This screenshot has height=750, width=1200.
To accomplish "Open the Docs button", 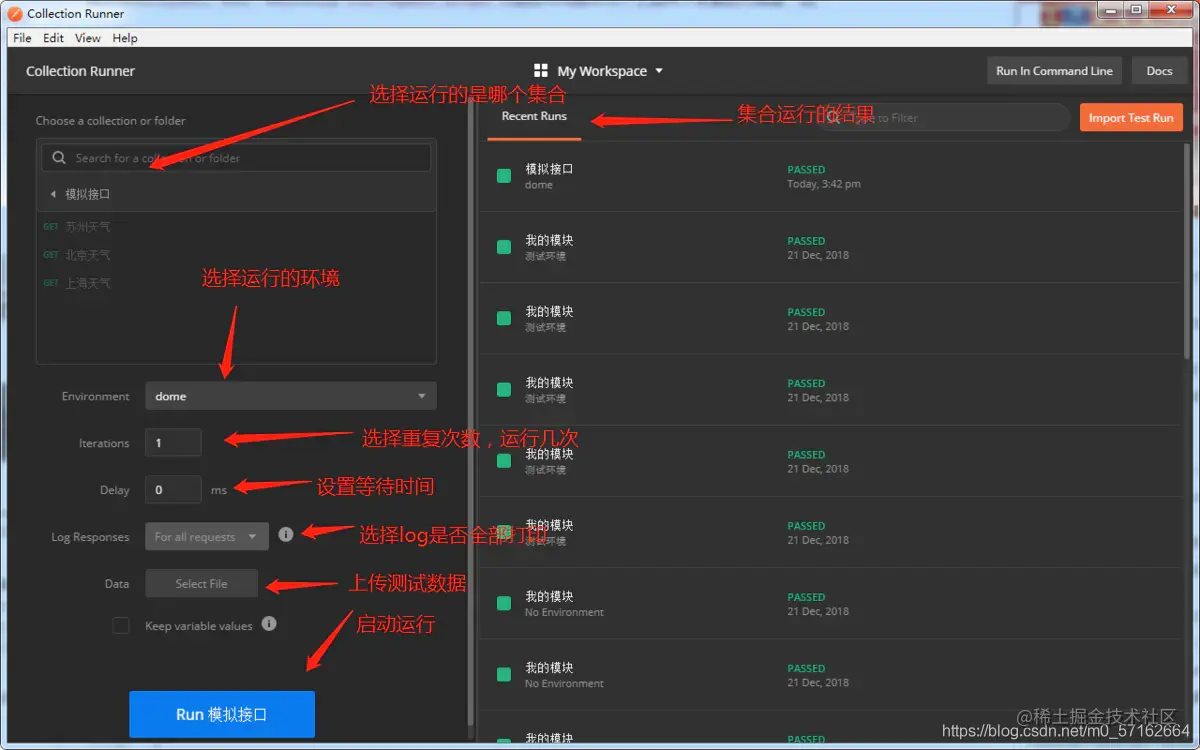I will tap(1159, 71).
